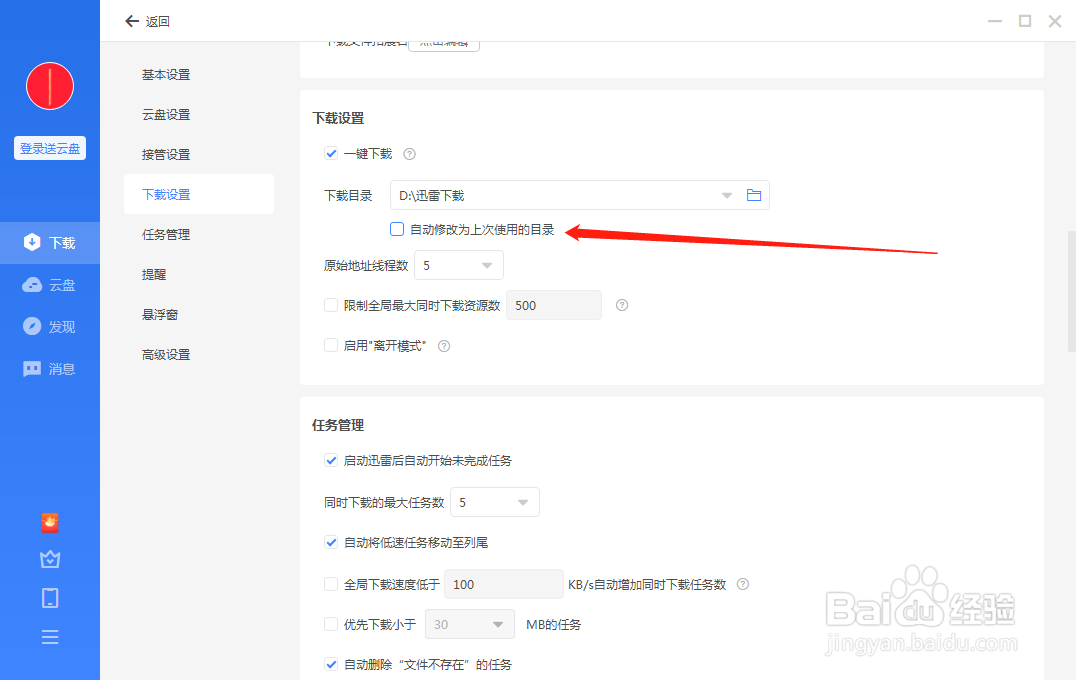
Task: Open the VIP crown icon in sidebar
Action: (x=50, y=560)
